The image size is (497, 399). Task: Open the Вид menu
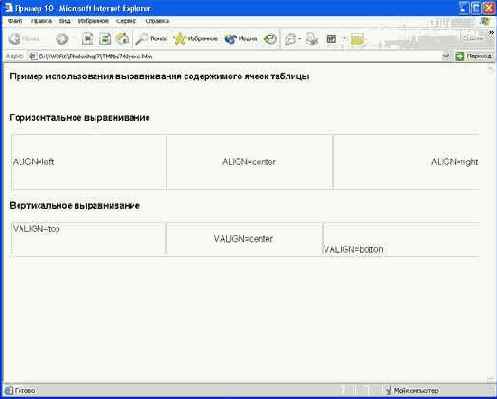(x=65, y=21)
